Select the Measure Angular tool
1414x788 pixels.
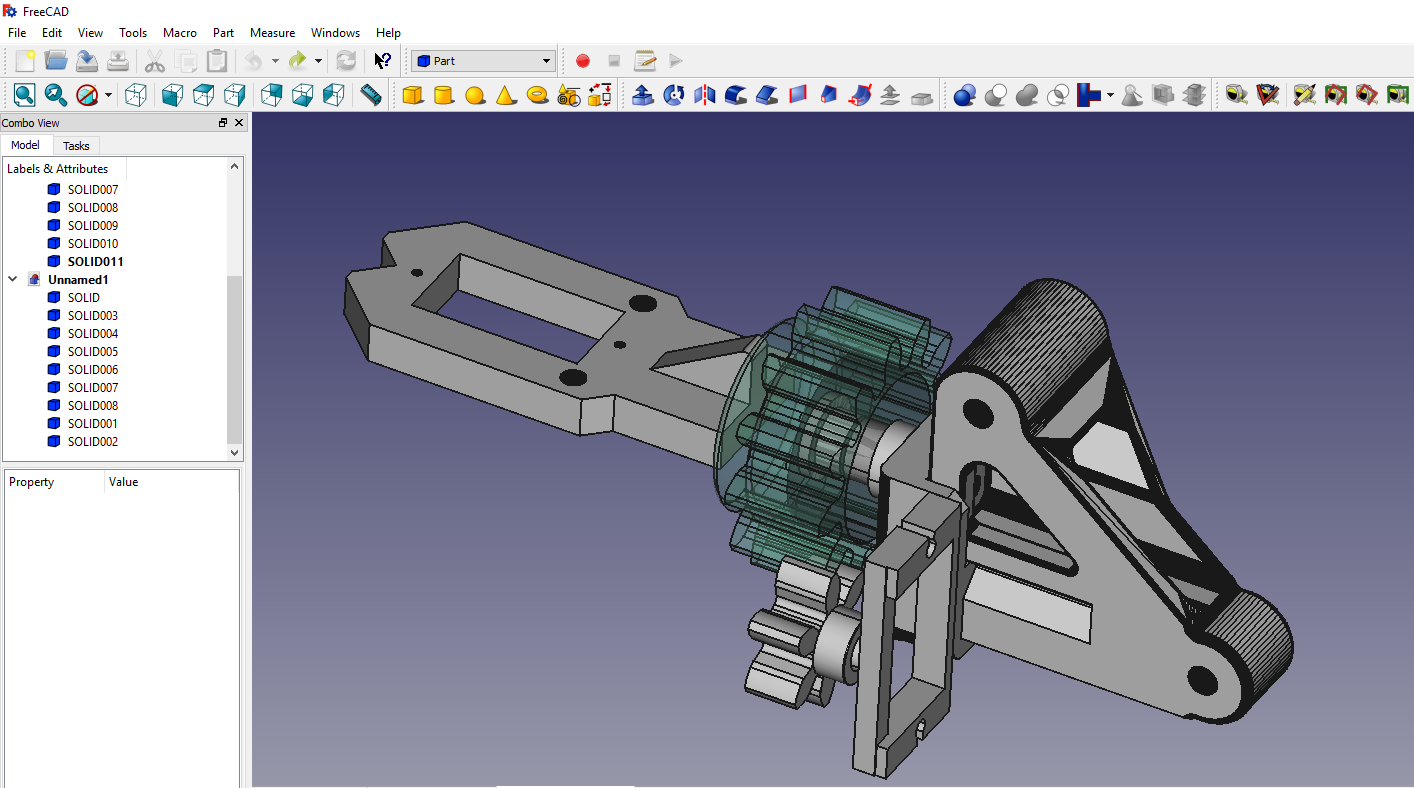coord(1268,95)
